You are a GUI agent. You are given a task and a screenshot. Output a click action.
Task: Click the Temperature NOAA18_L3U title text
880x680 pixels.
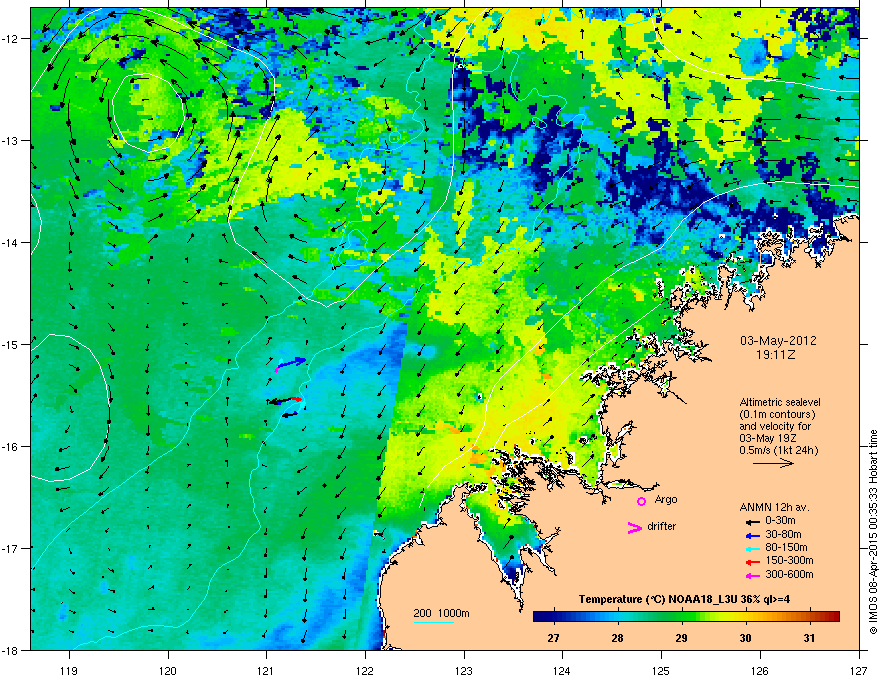684,599
